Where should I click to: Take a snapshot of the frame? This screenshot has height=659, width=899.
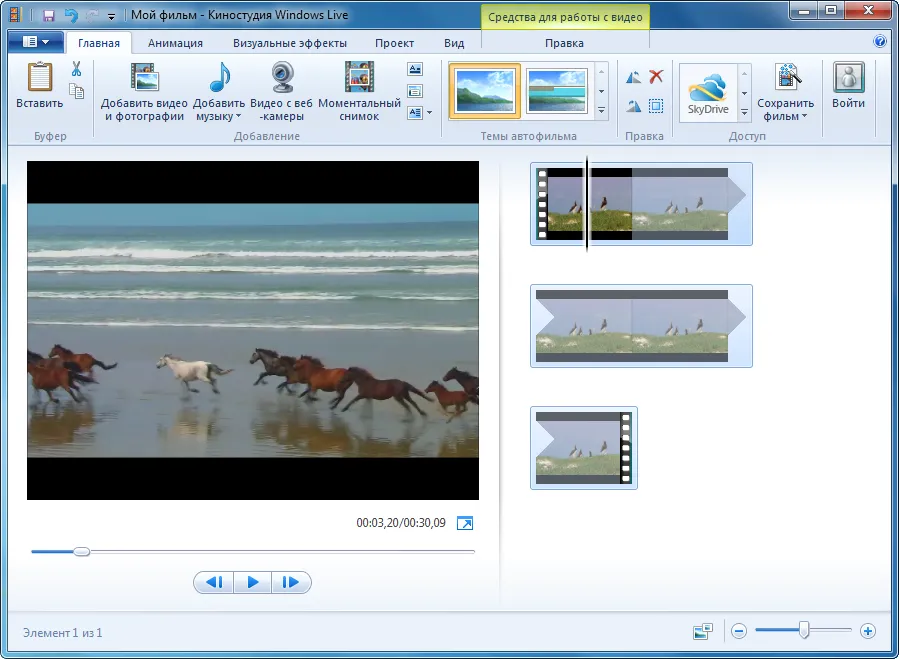359,92
